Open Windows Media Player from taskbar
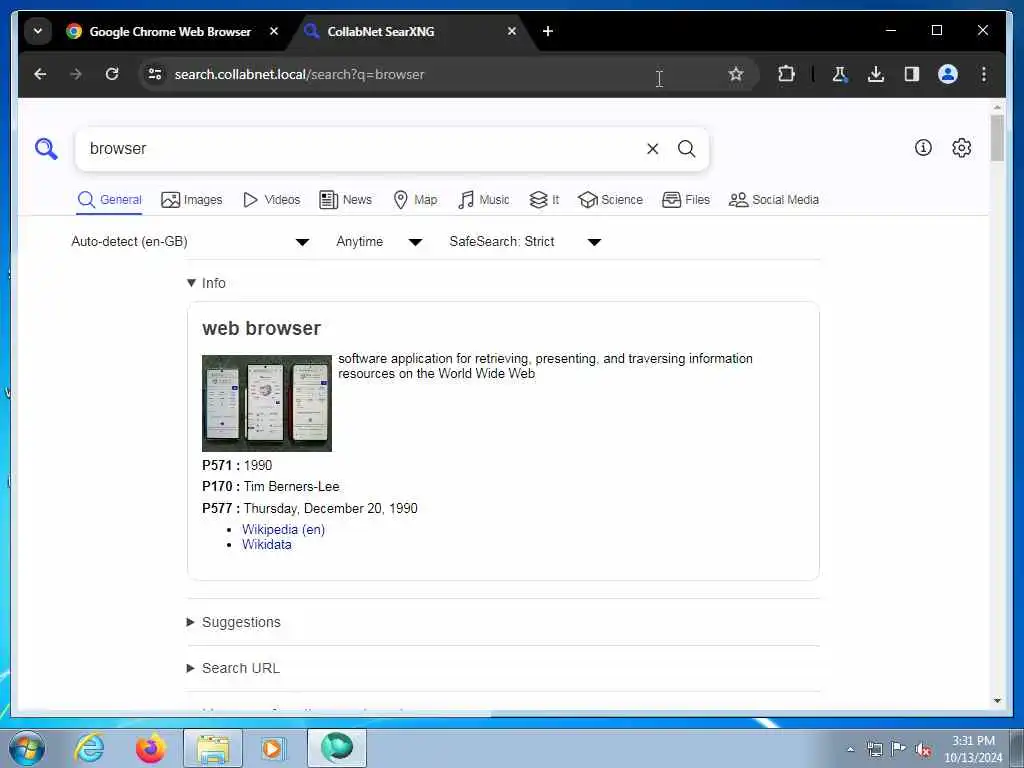The height and width of the screenshot is (768, 1024). (x=273, y=748)
